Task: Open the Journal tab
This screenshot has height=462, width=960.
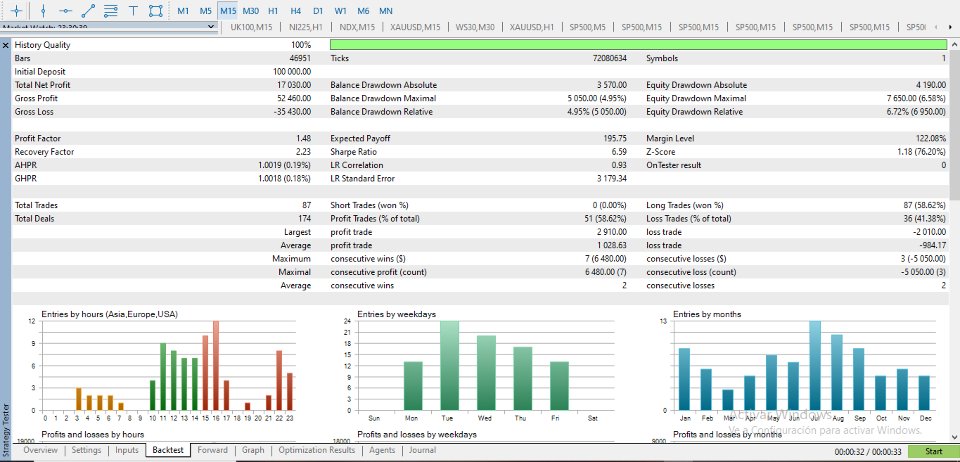Action: (422, 450)
